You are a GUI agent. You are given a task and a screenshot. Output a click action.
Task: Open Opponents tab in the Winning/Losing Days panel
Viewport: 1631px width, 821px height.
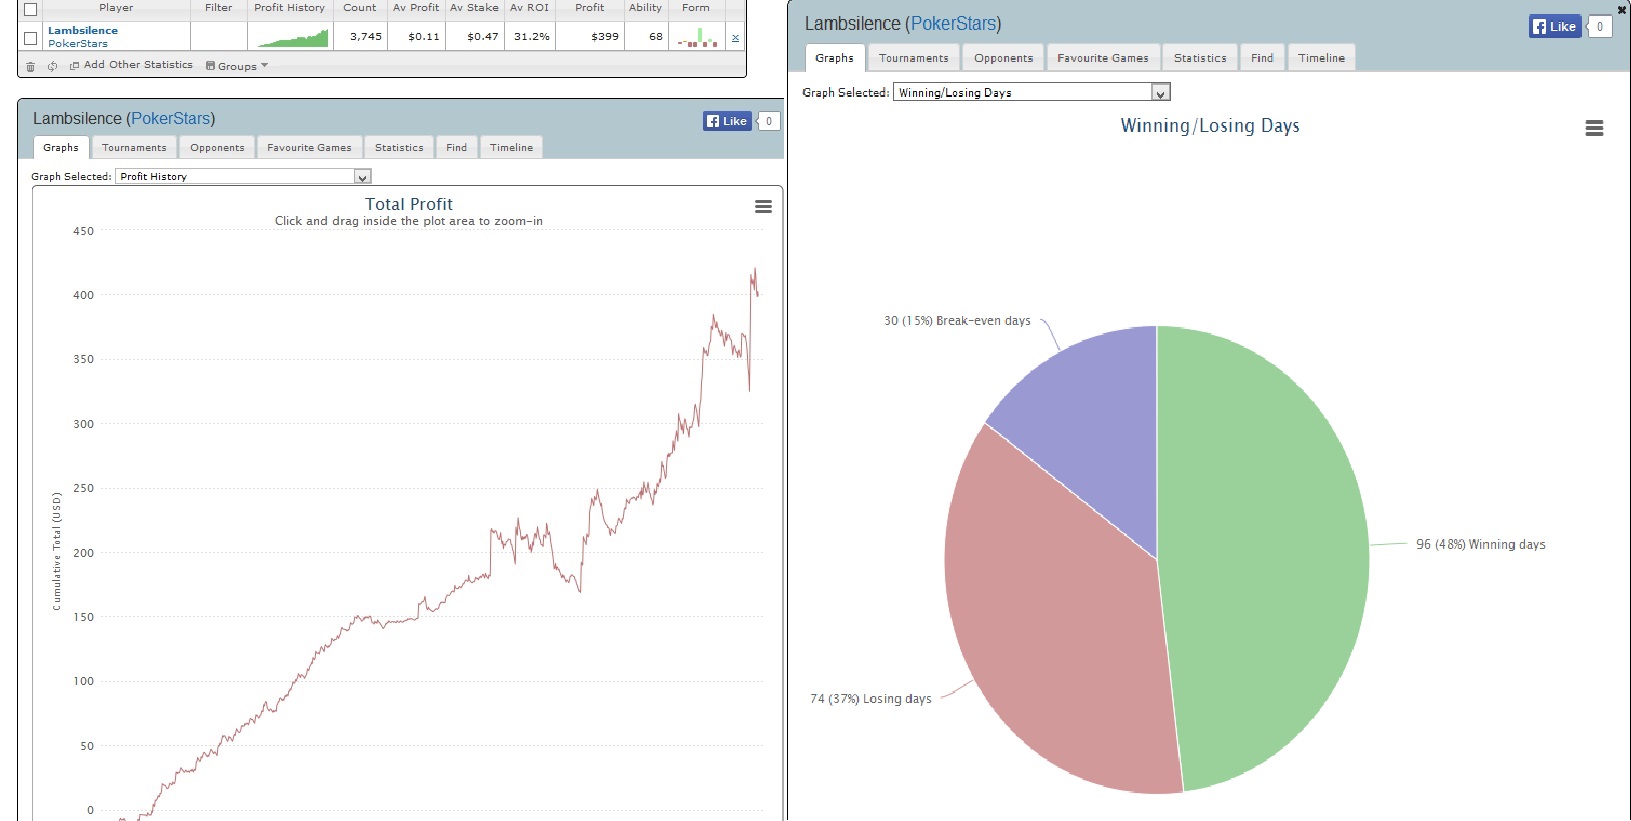1003,58
